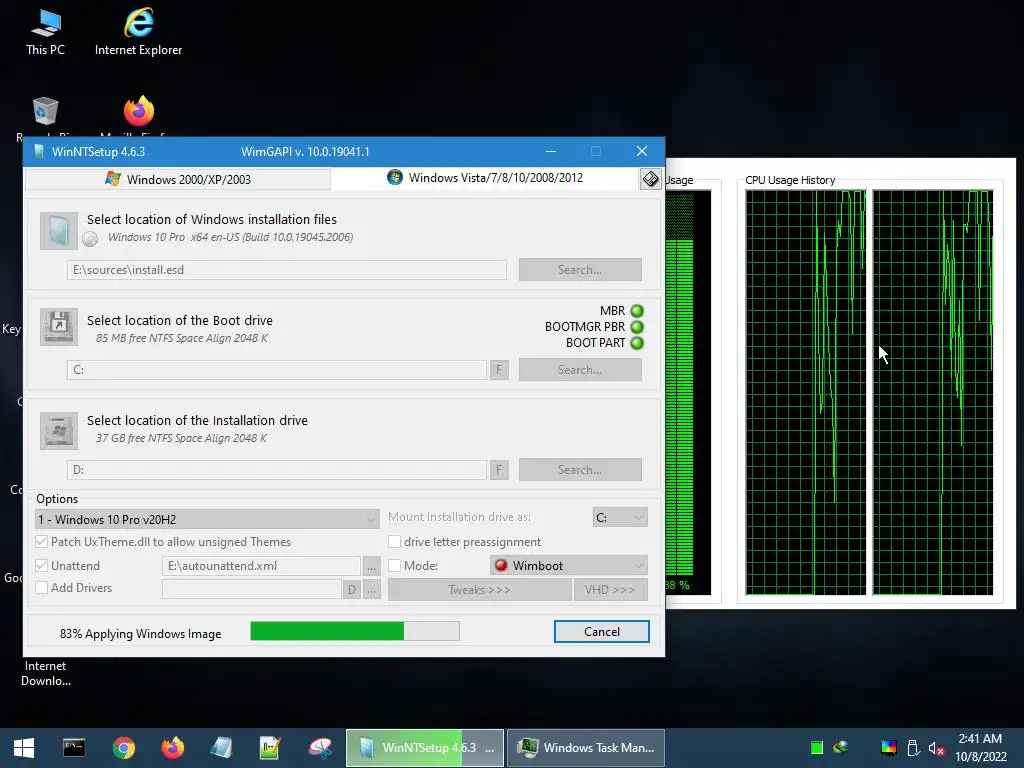1024x768 pixels.
Task: Click the muted volume tray icon
Action: coord(936,748)
